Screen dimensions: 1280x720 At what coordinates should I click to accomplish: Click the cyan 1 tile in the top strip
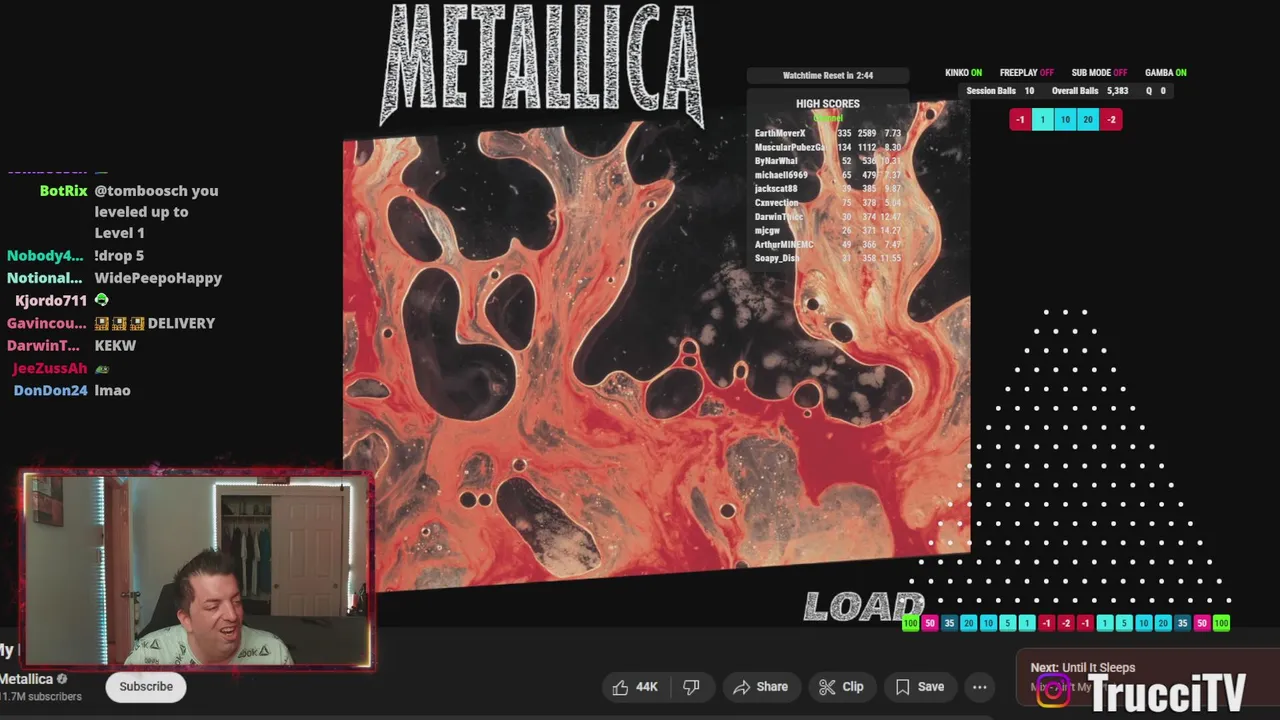point(1042,119)
